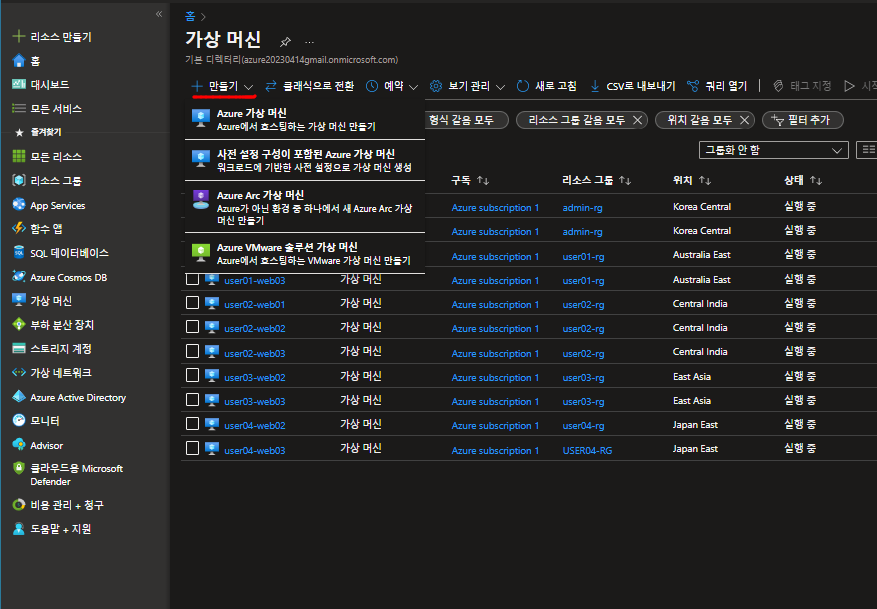Remove the 위치 같음 모두 filter
Image resolution: width=877 pixels, height=609 pixels.
(x=744, y=120)
